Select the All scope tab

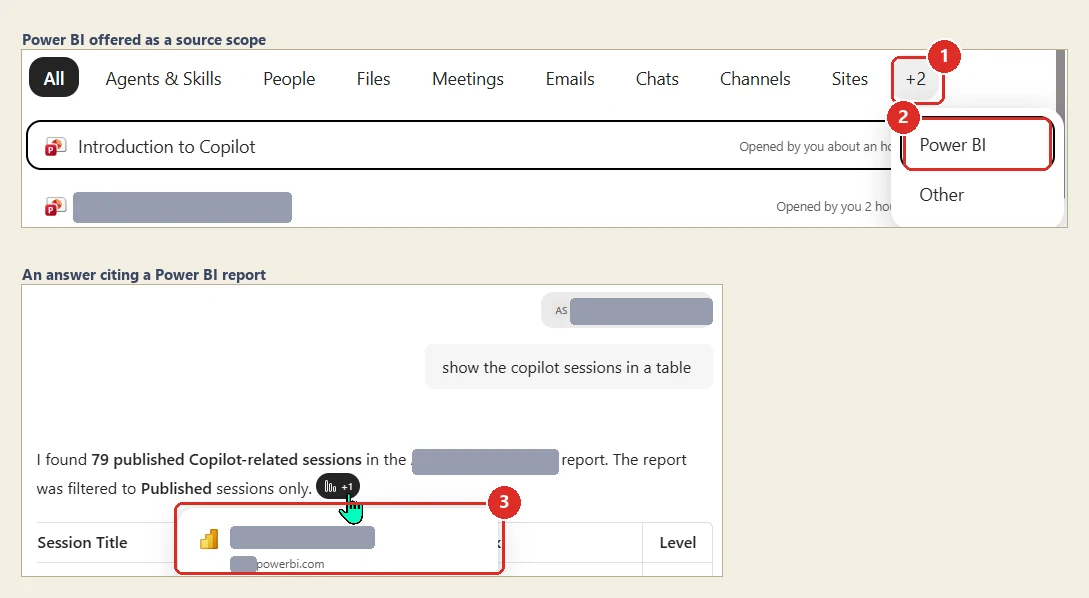(53, 78)
